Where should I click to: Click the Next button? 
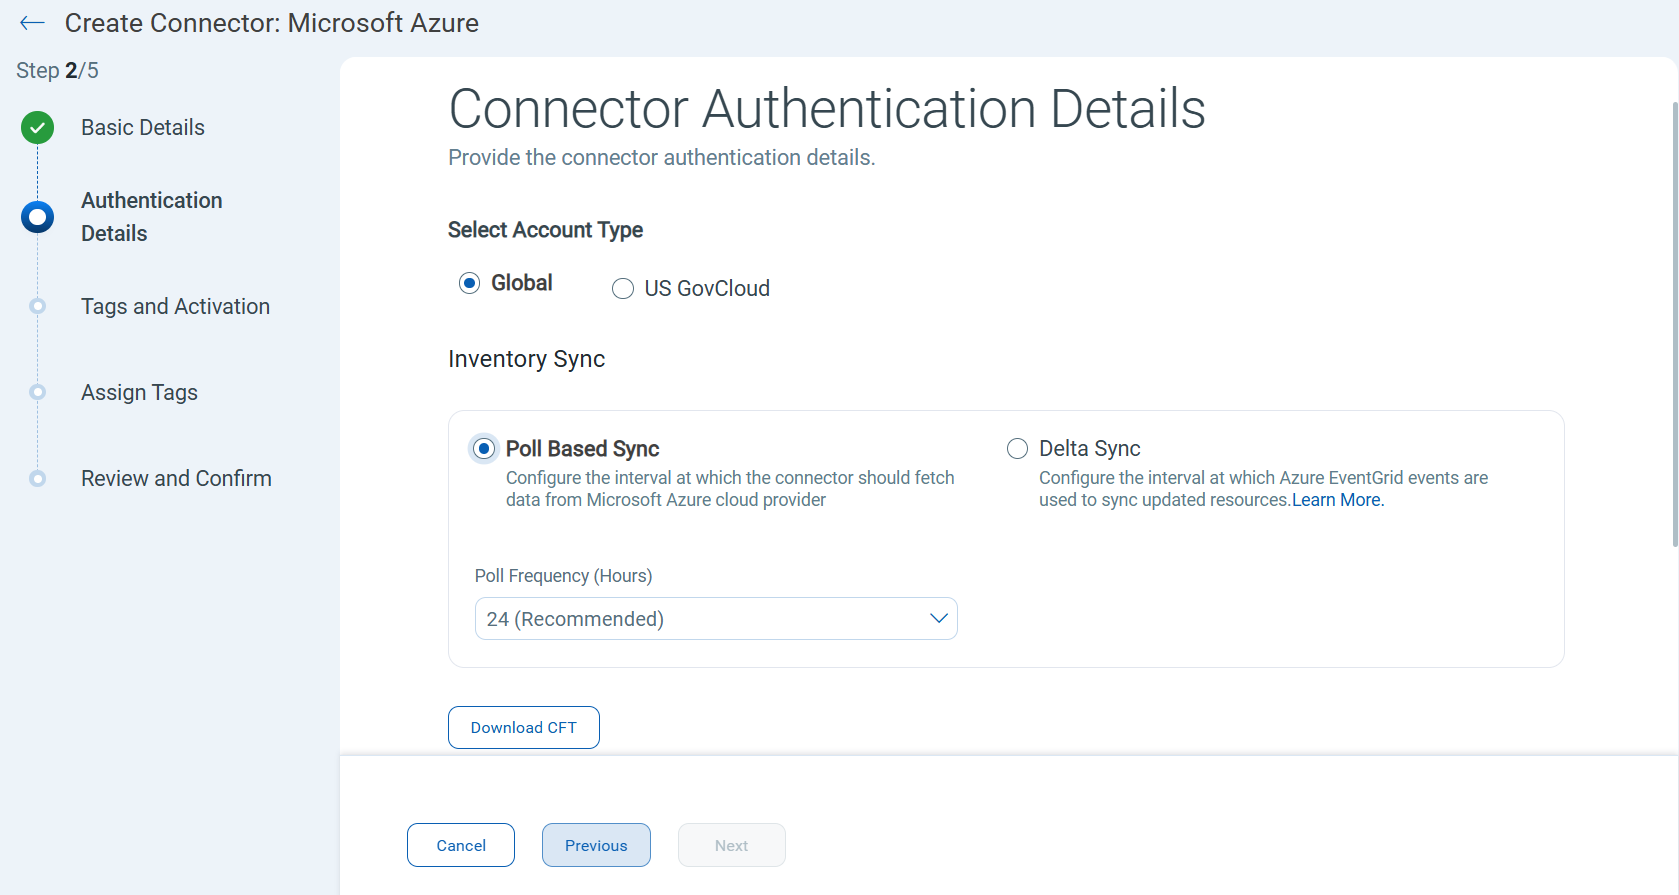732,846
